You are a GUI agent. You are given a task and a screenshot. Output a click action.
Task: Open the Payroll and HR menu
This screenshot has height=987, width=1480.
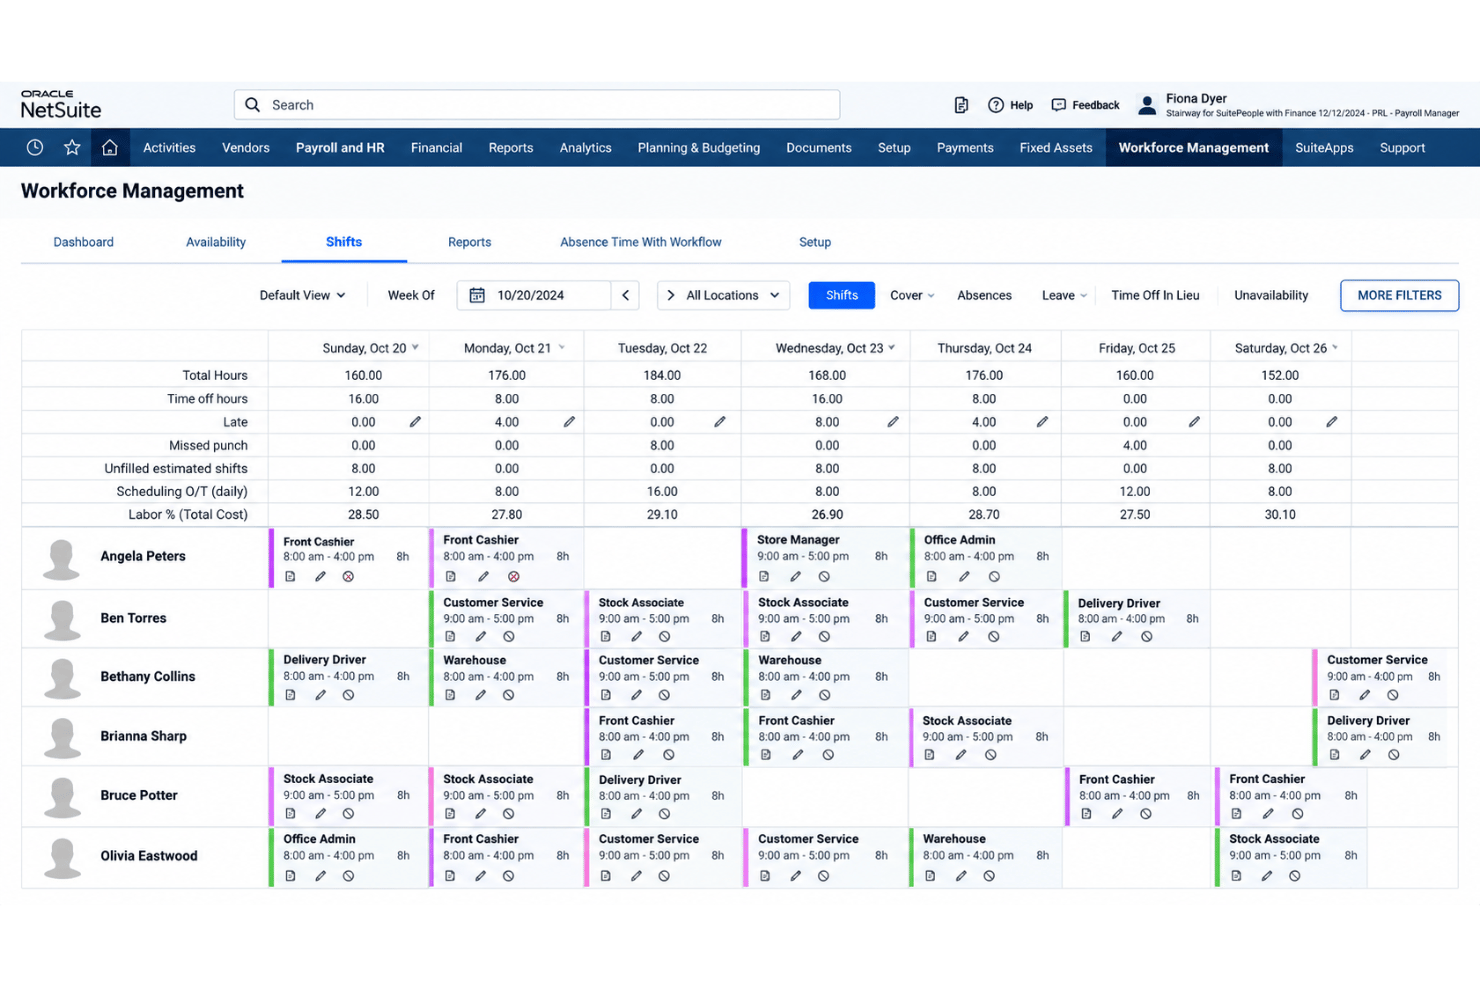[340, 148]
